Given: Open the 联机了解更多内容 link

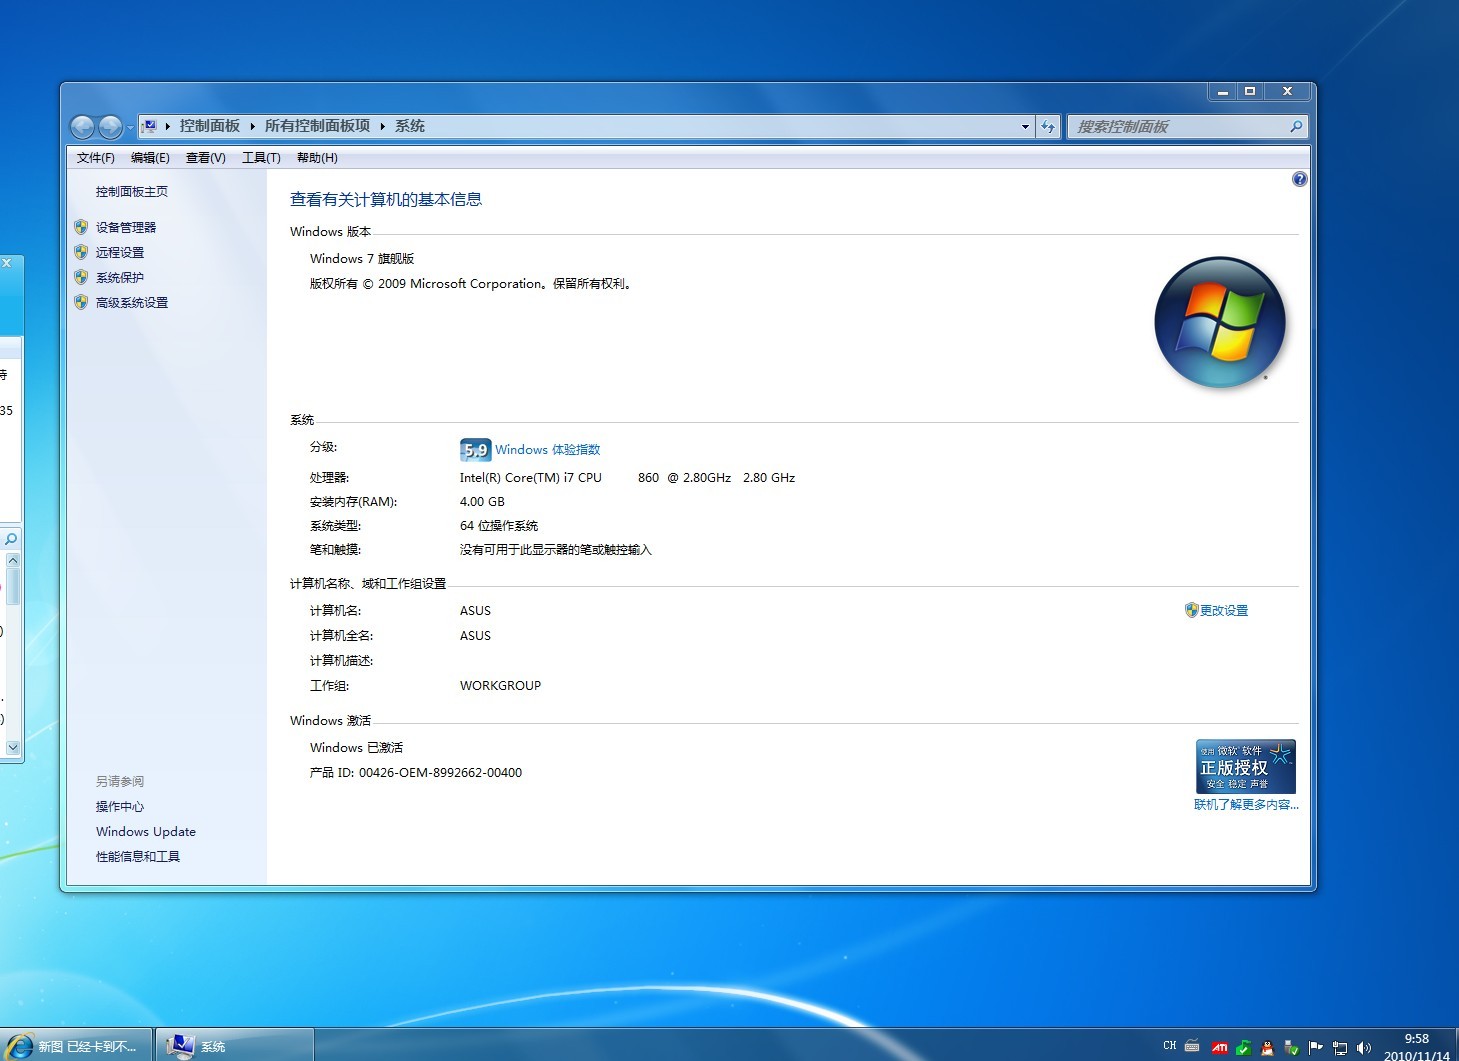Looking at the screenshot, I should [x=1246, y=805].
